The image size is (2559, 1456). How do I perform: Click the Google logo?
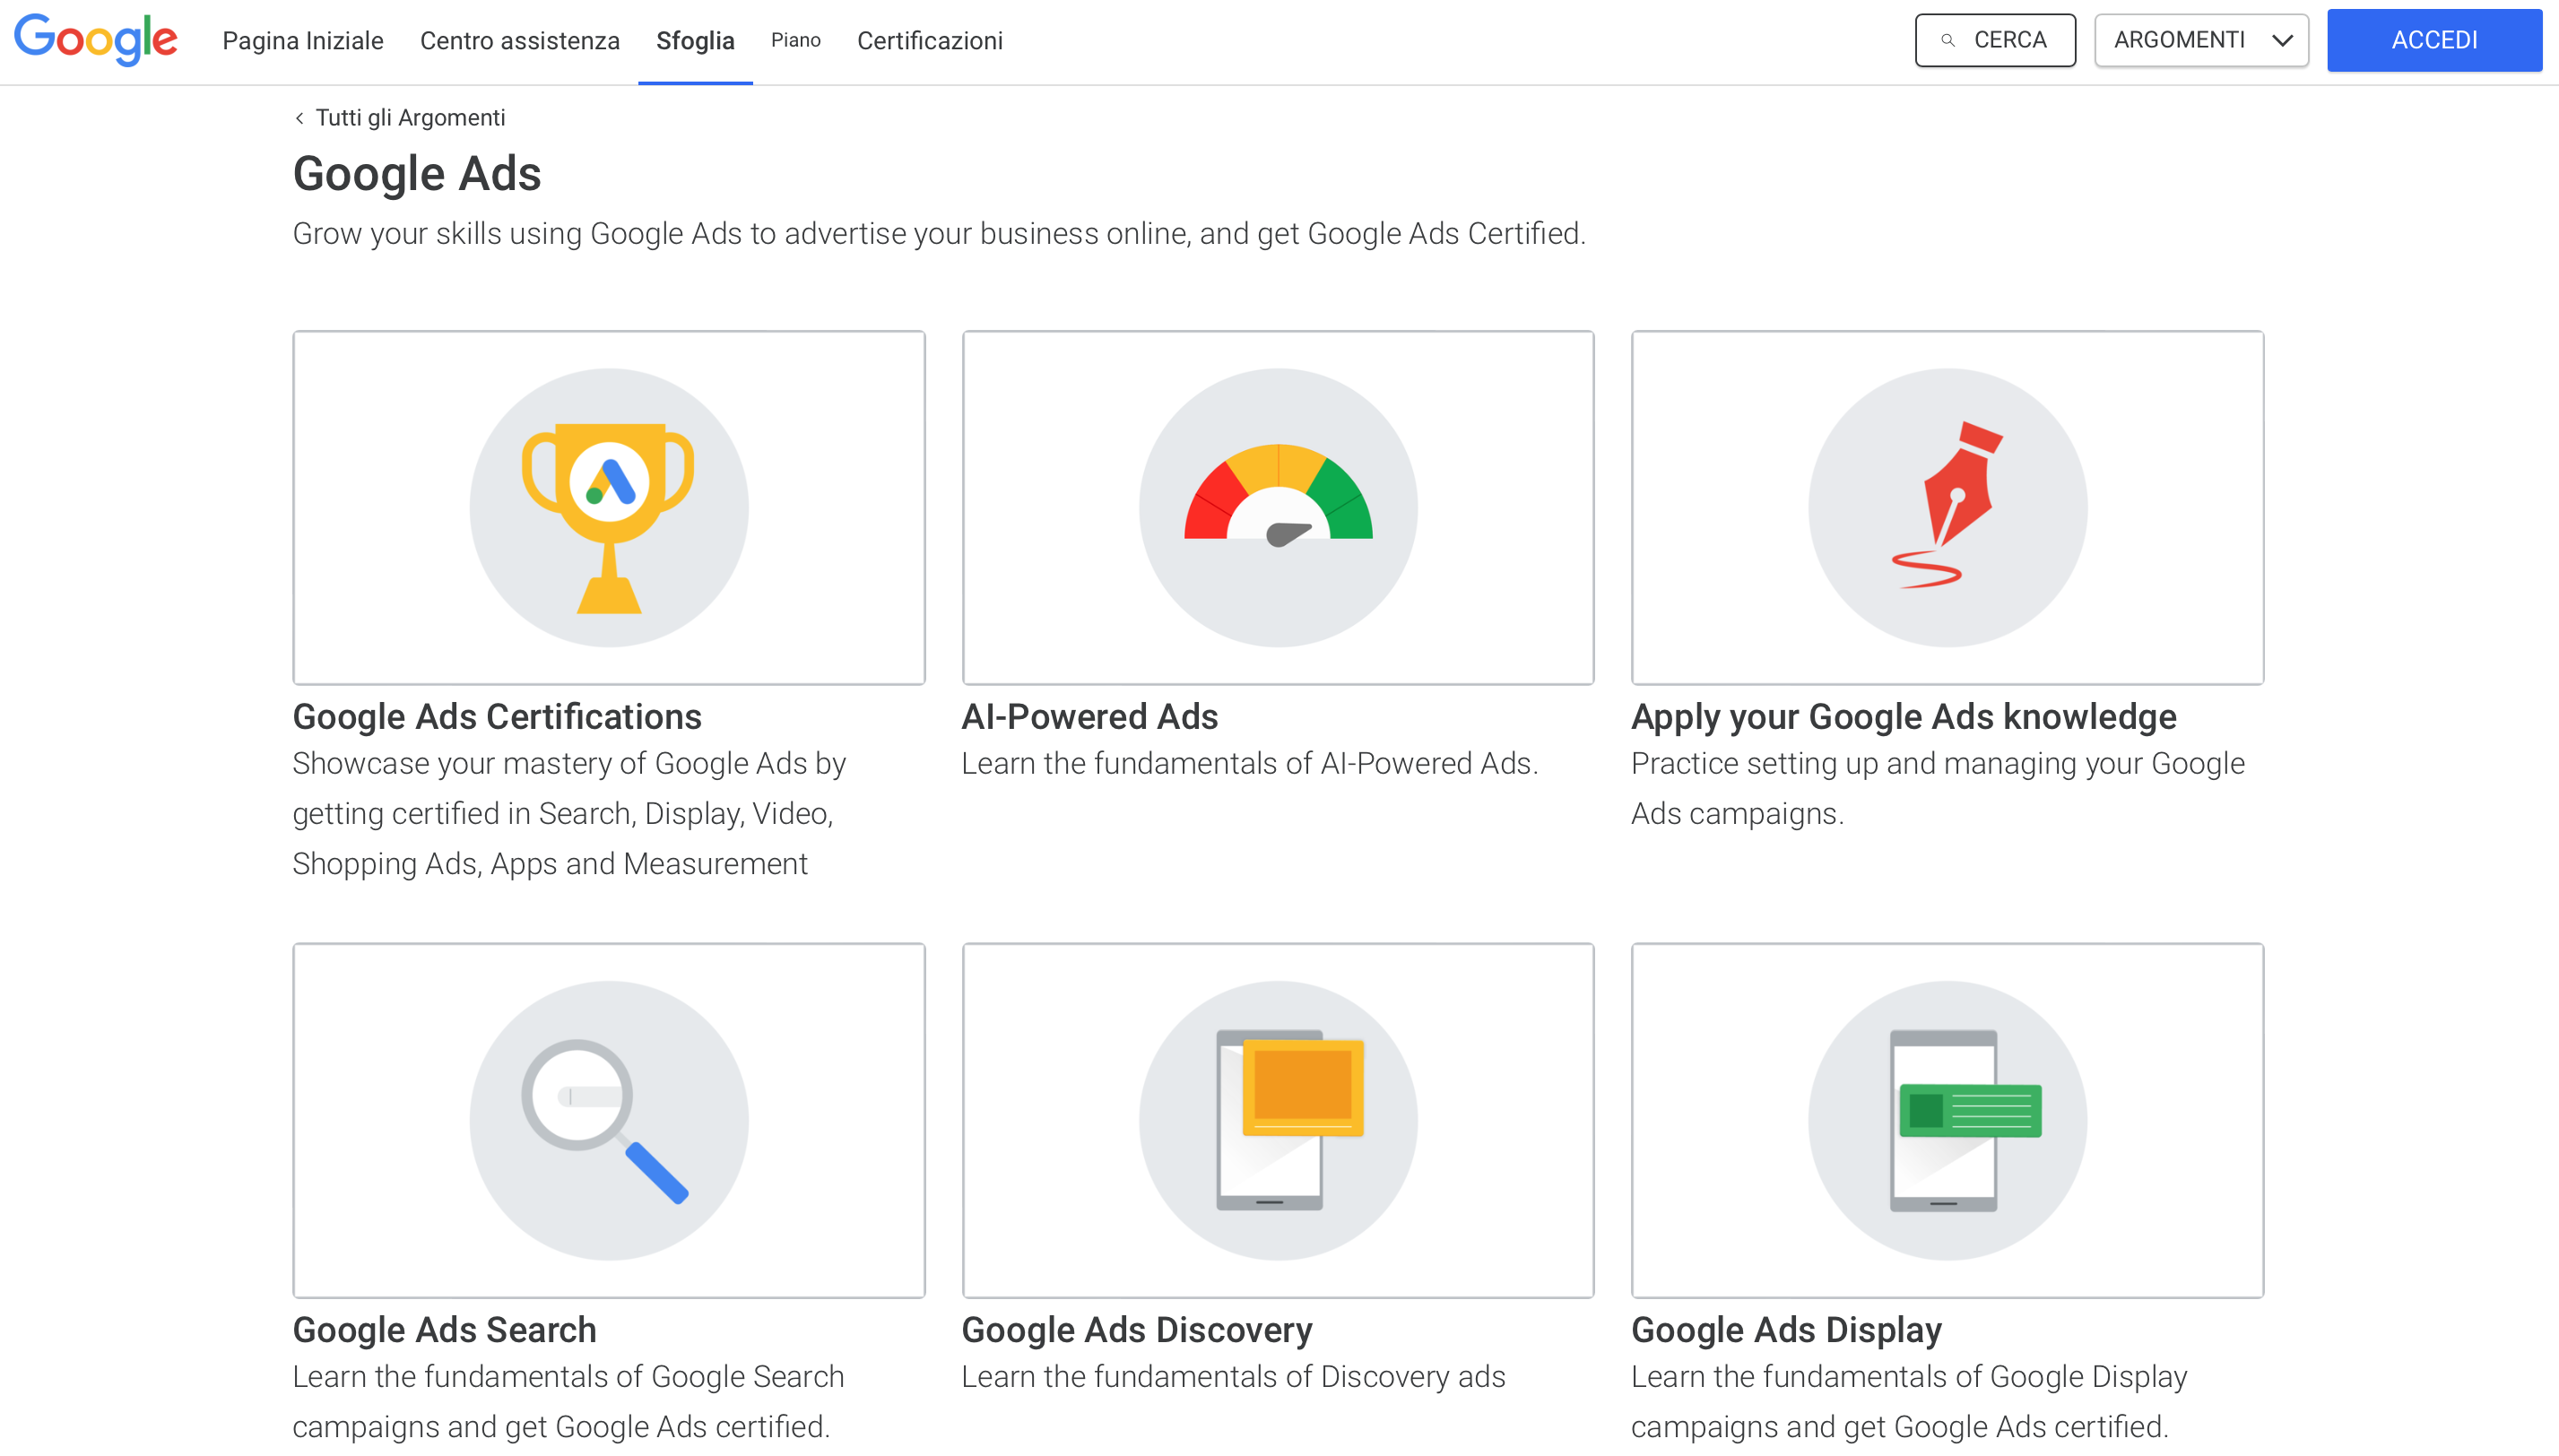tap(96, 40)
